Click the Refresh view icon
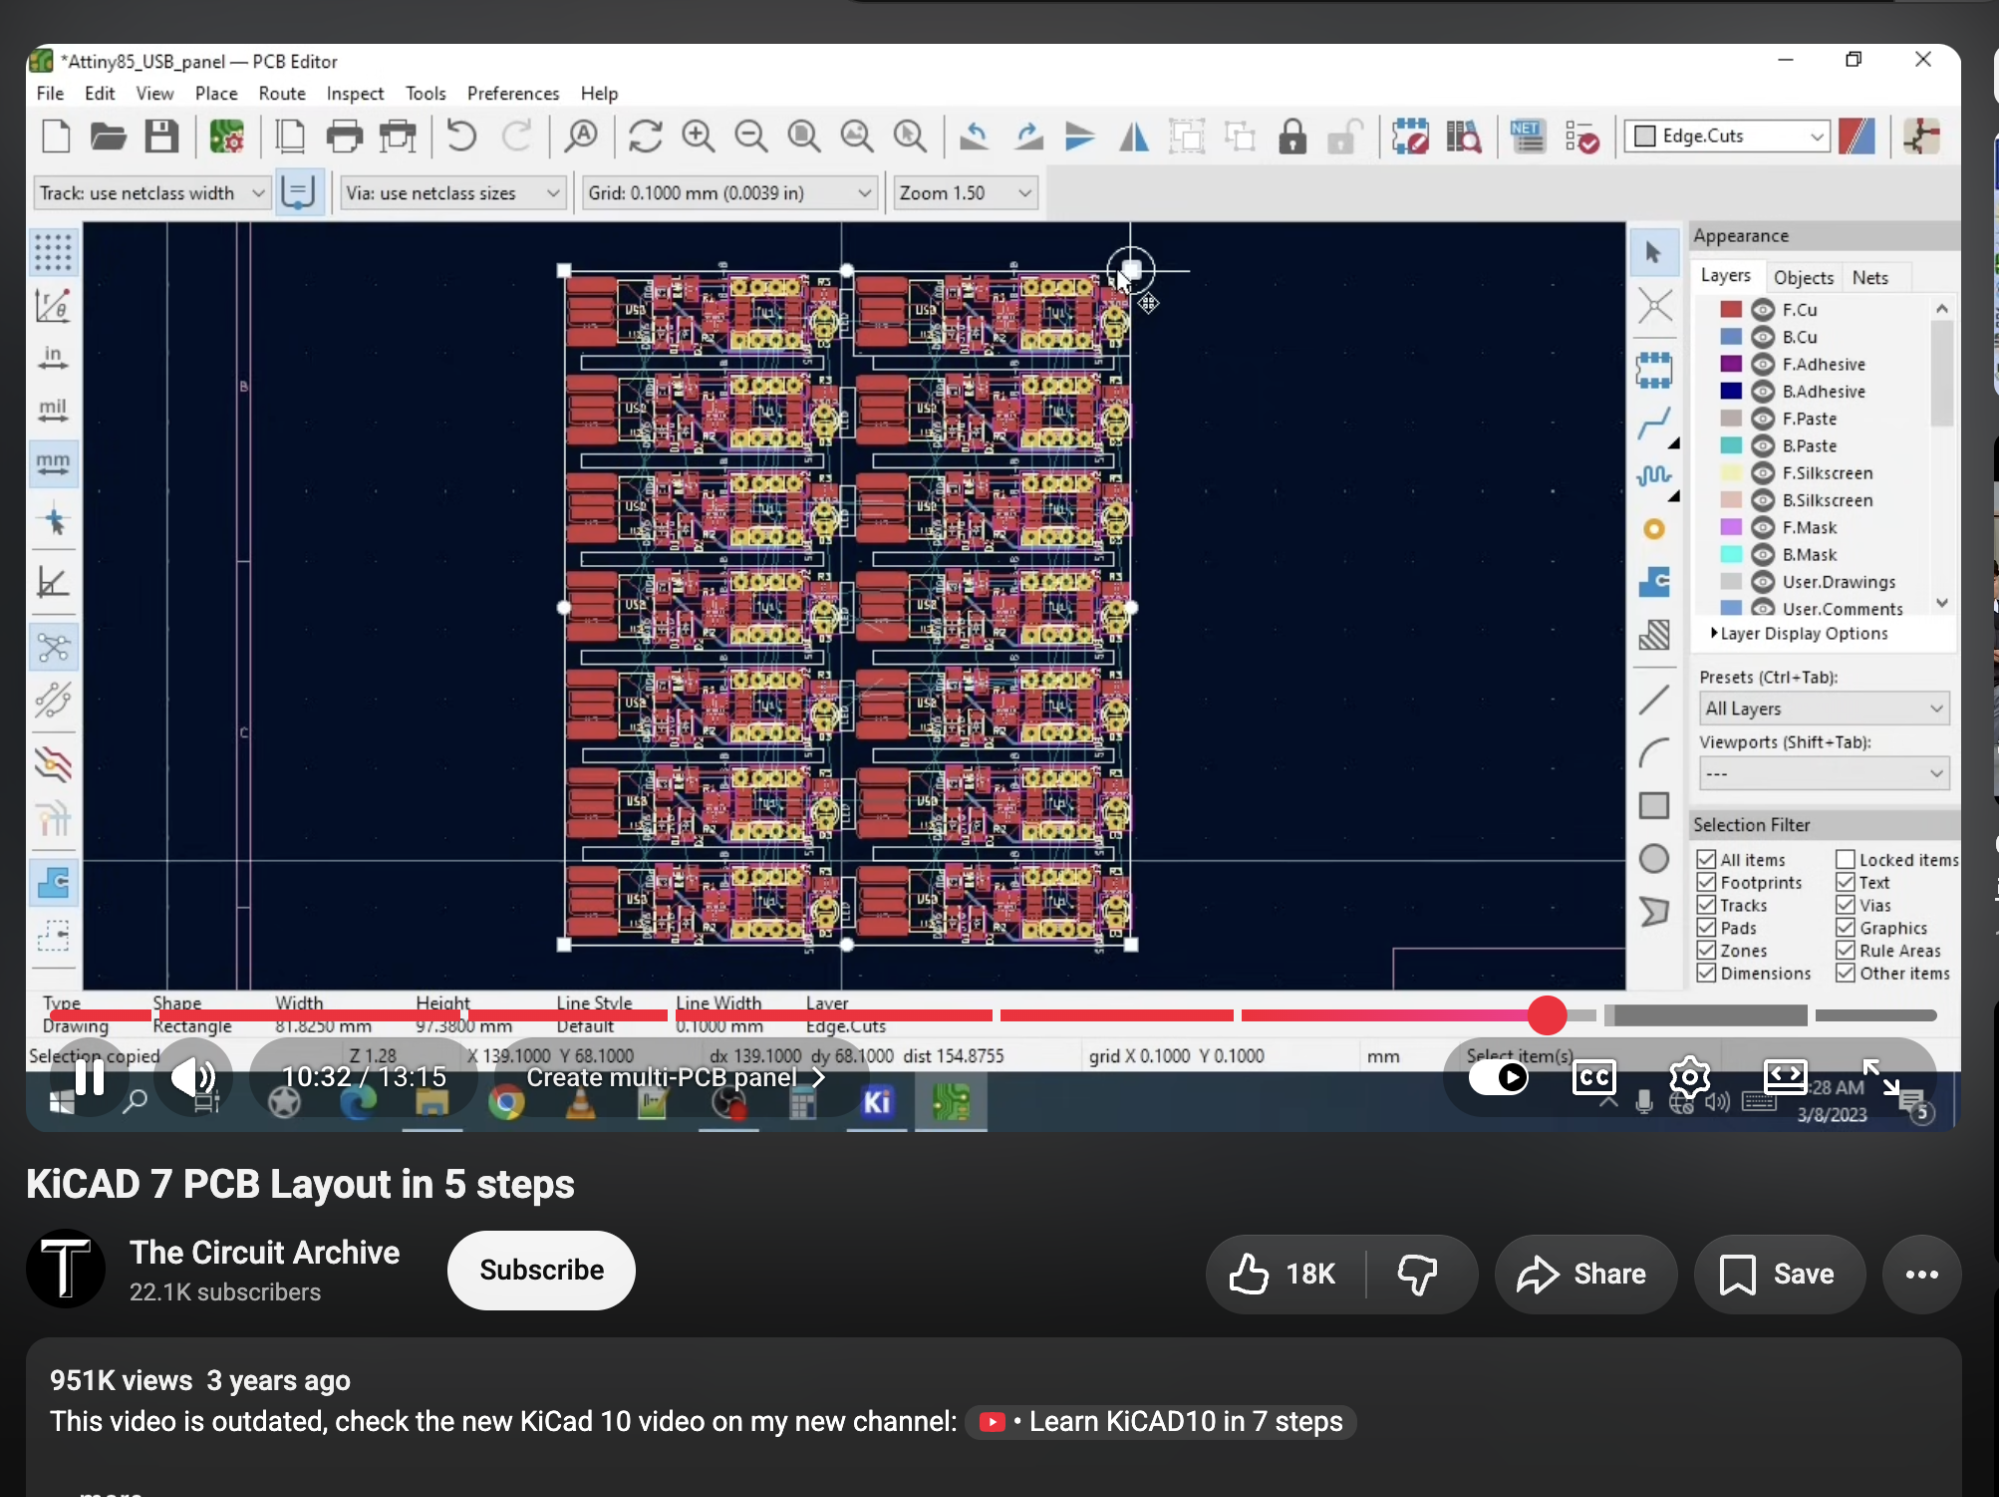Viewport: 1999px width, 1497px height. pyautogui.click(x=645, y=136)
